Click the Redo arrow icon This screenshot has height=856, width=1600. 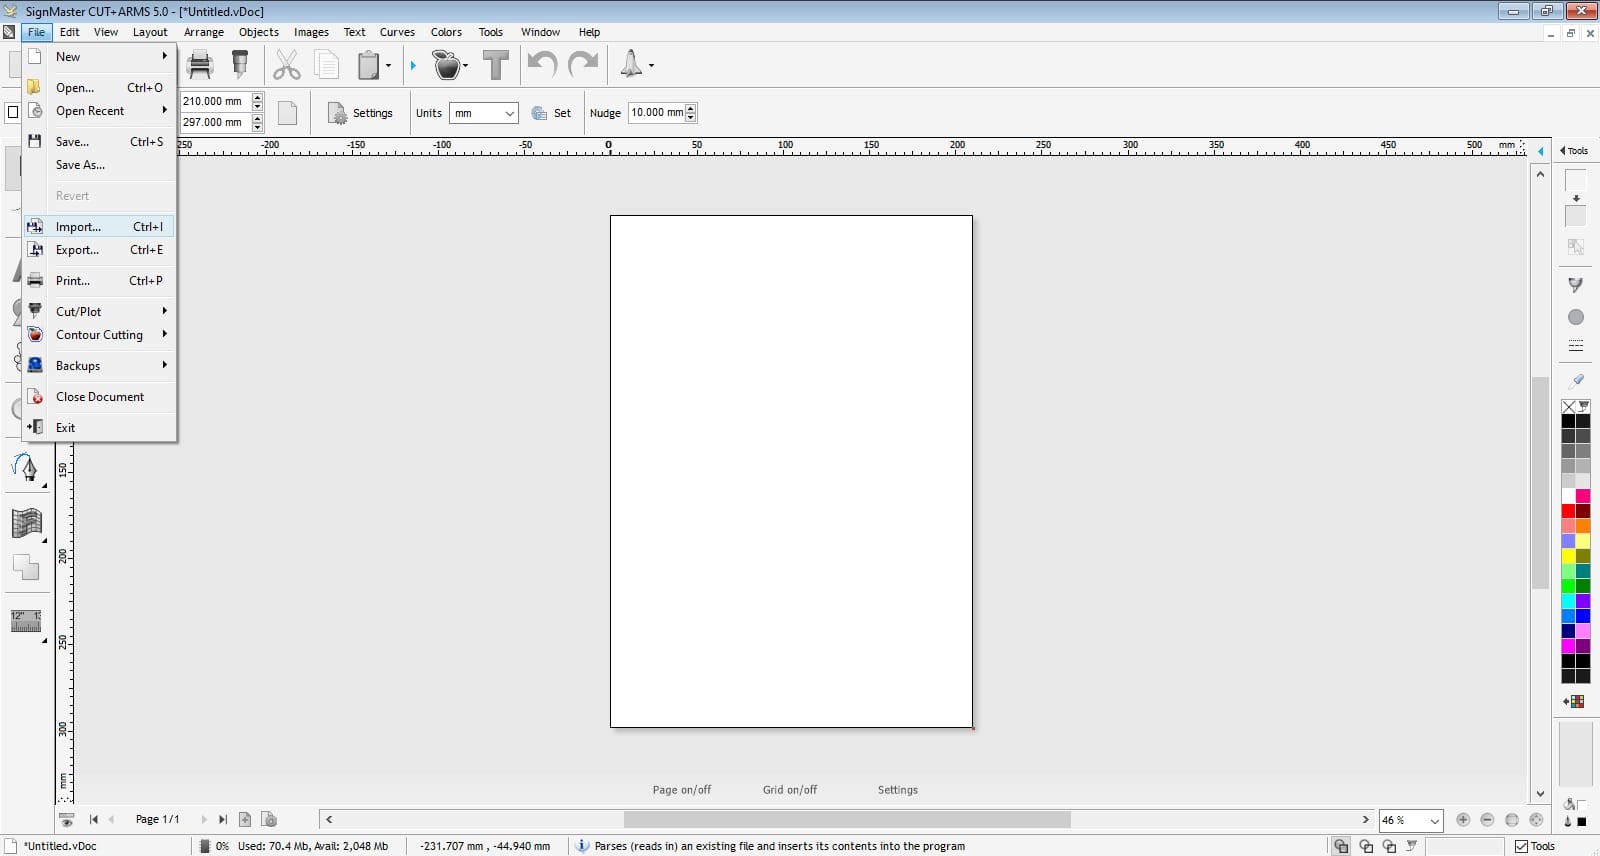click(x=583, y=65)
